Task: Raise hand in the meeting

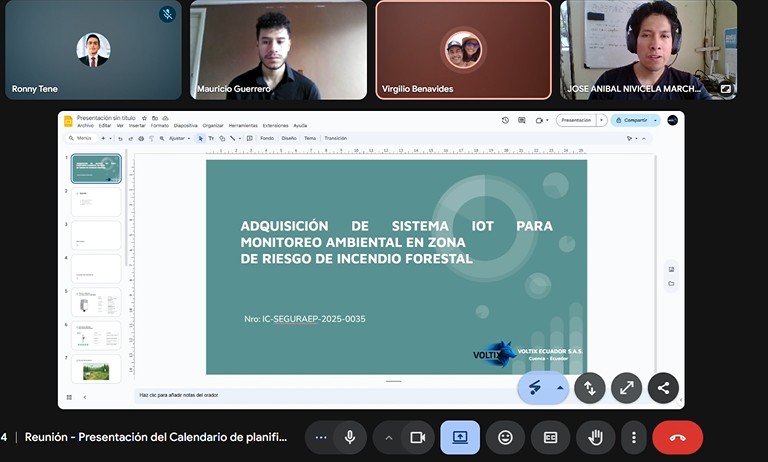Action: coord(595,438)
